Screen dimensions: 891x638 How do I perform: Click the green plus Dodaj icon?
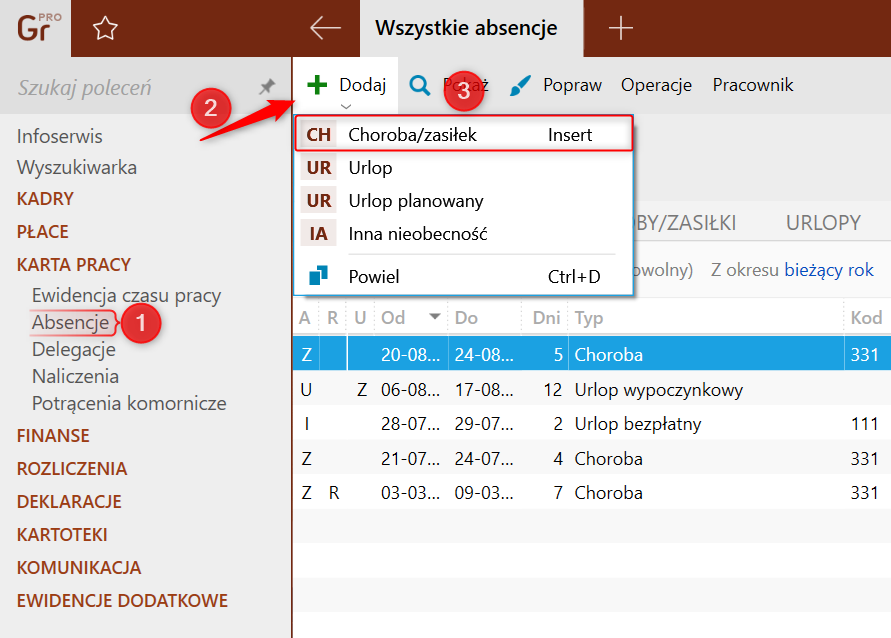coord(317,85)
